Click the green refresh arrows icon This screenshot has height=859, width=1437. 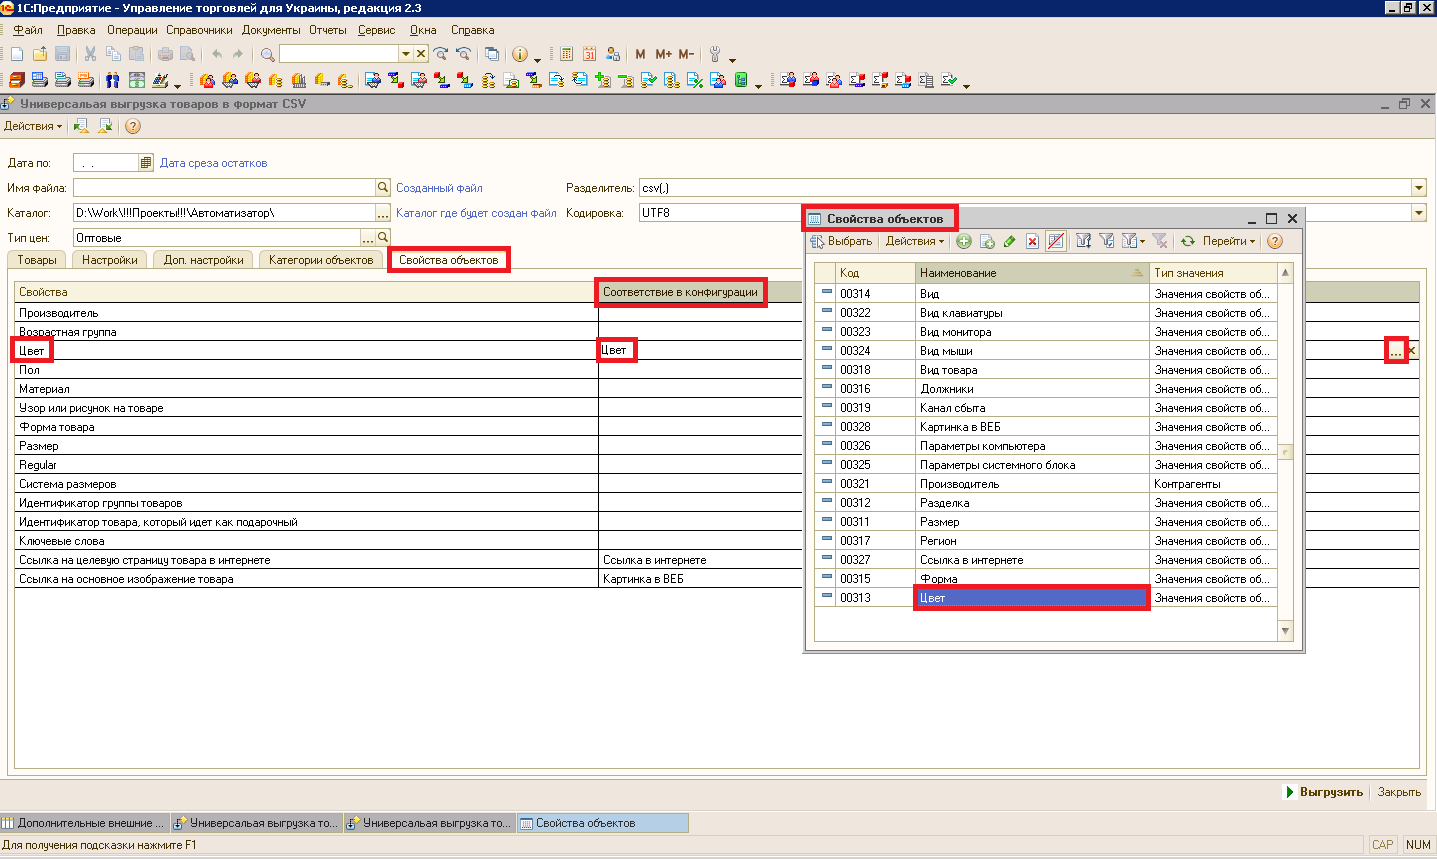(x=1188, y=241)
